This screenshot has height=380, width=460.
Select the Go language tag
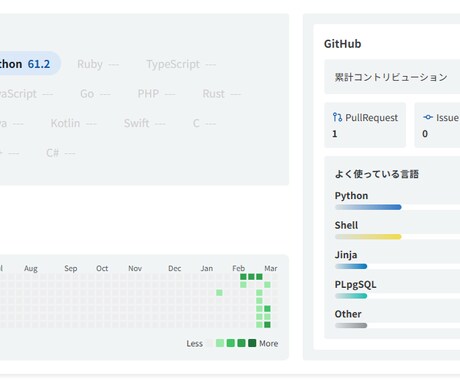click(95, 94)
